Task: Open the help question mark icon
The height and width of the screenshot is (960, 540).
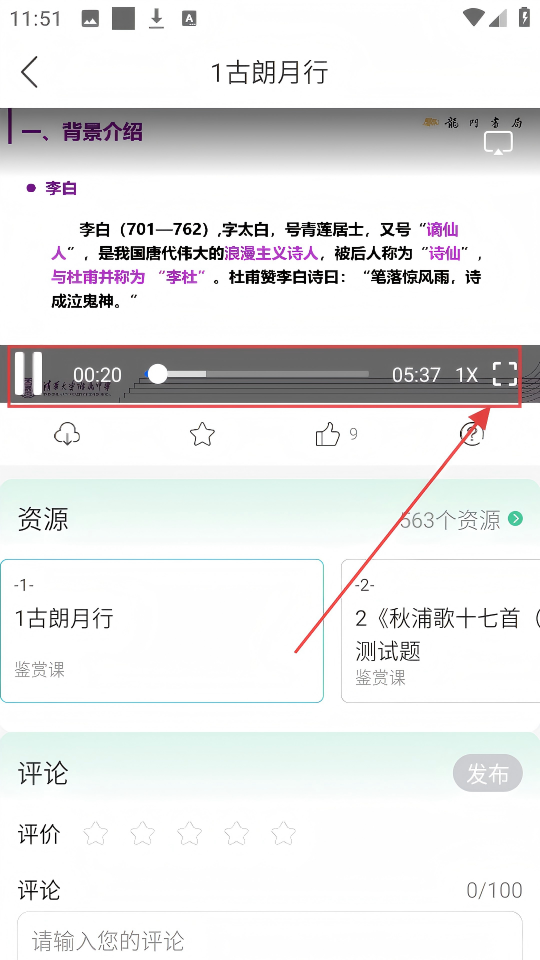Action: coord(471,435)
